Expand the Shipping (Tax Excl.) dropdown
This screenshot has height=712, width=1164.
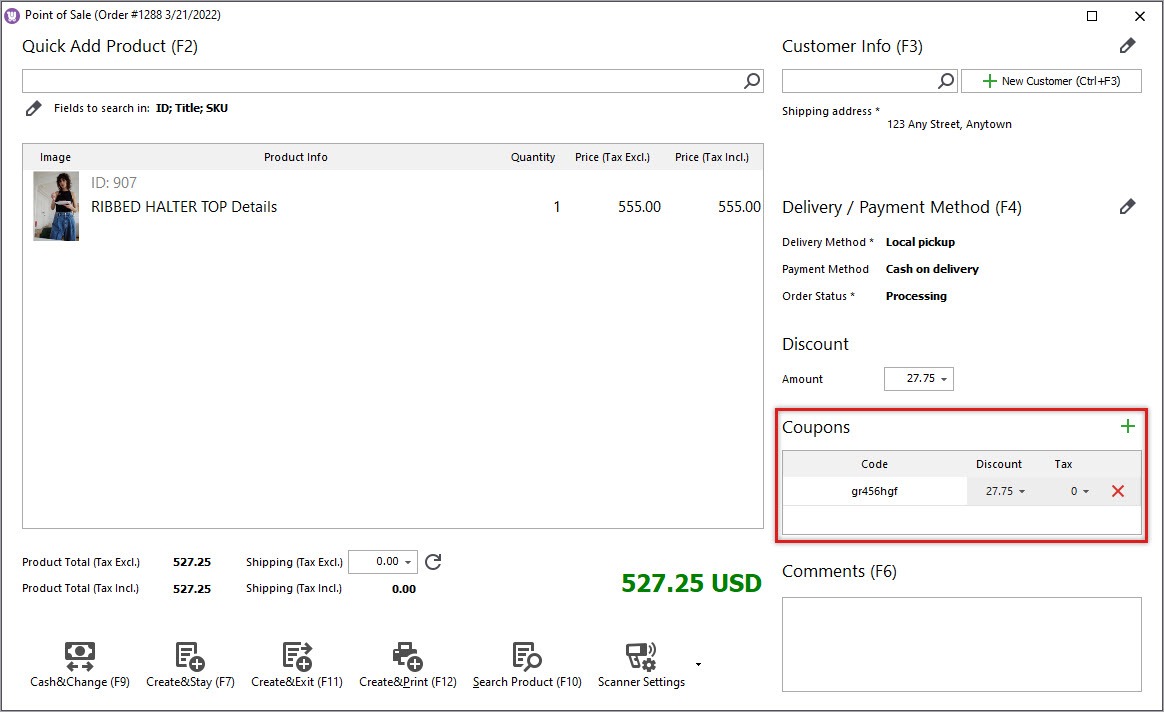tap(409, 563)
